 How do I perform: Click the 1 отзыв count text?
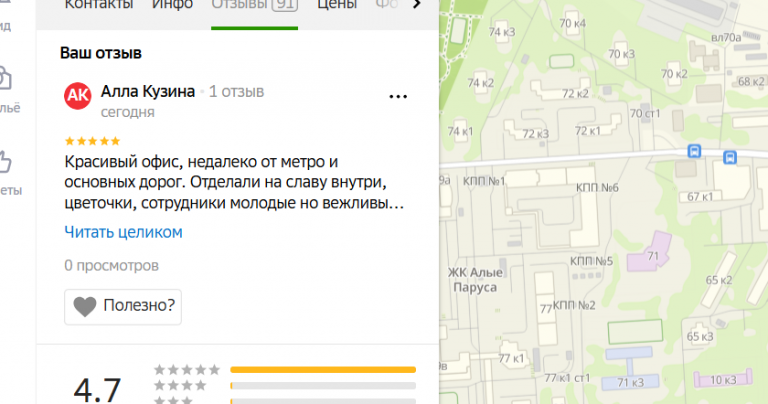click(237, 92)
